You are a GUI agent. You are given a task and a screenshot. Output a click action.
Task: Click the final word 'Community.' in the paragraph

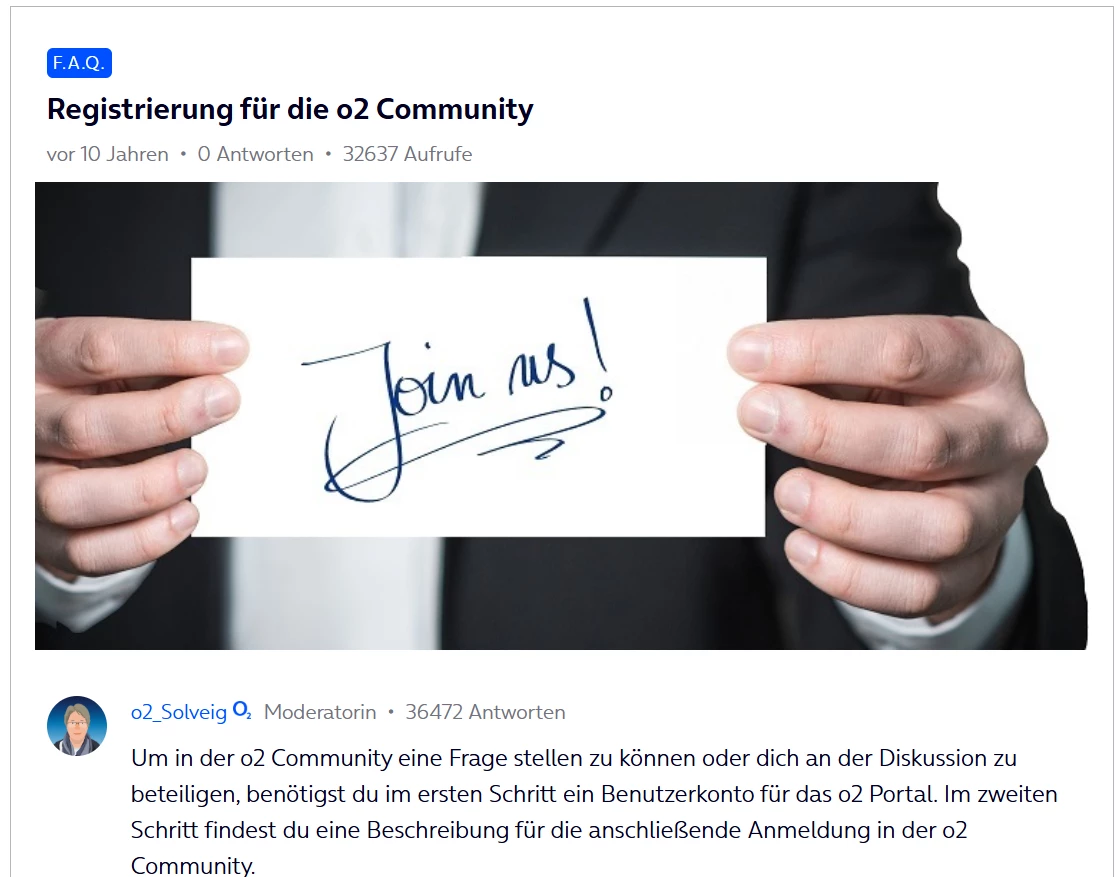tap(192, 865)
